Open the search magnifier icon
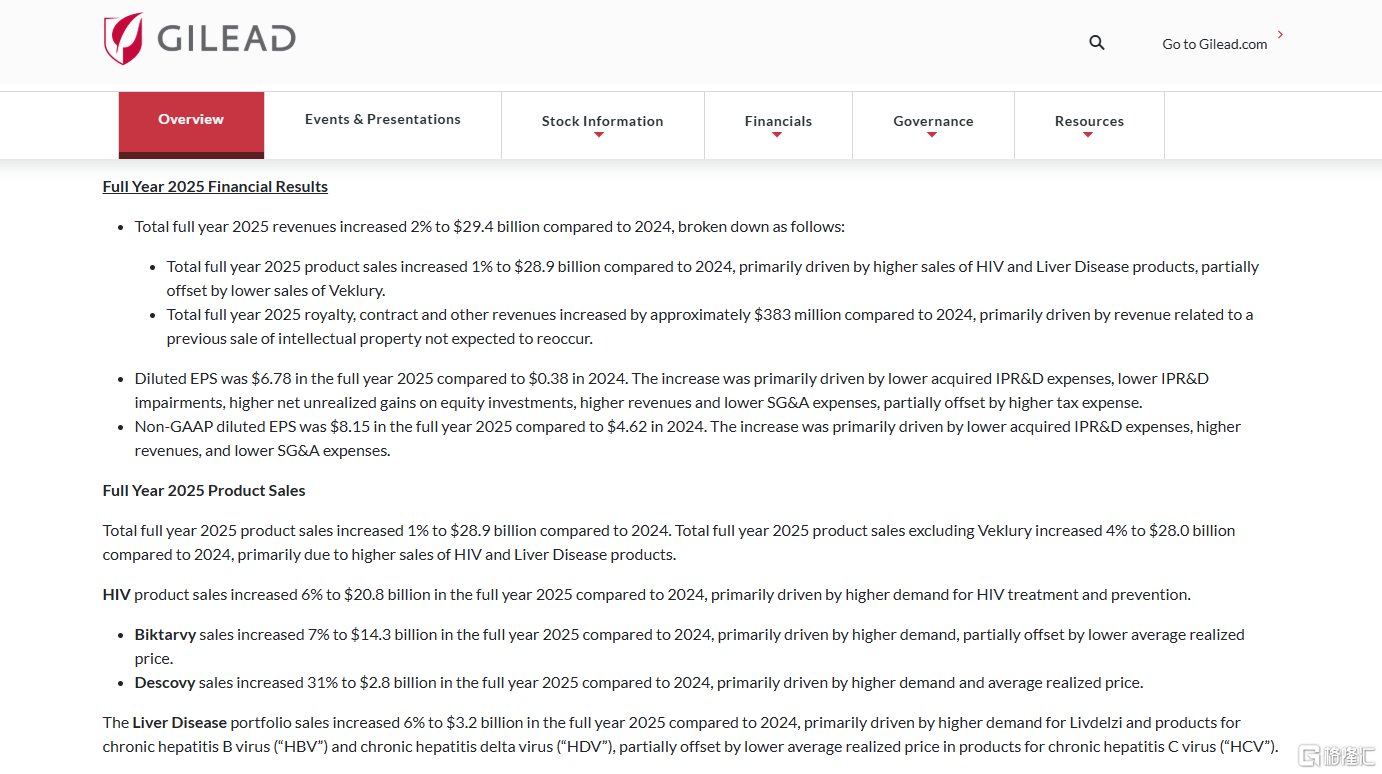 [1097, 43]
